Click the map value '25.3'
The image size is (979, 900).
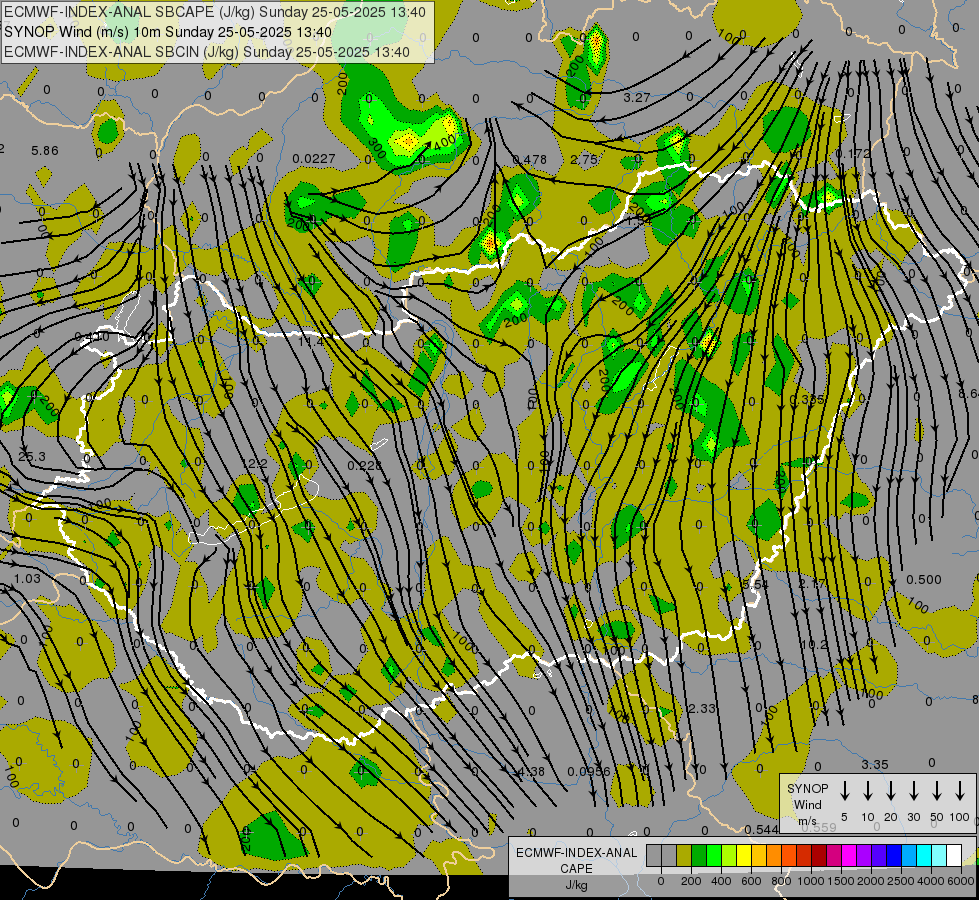pos(32,457)
